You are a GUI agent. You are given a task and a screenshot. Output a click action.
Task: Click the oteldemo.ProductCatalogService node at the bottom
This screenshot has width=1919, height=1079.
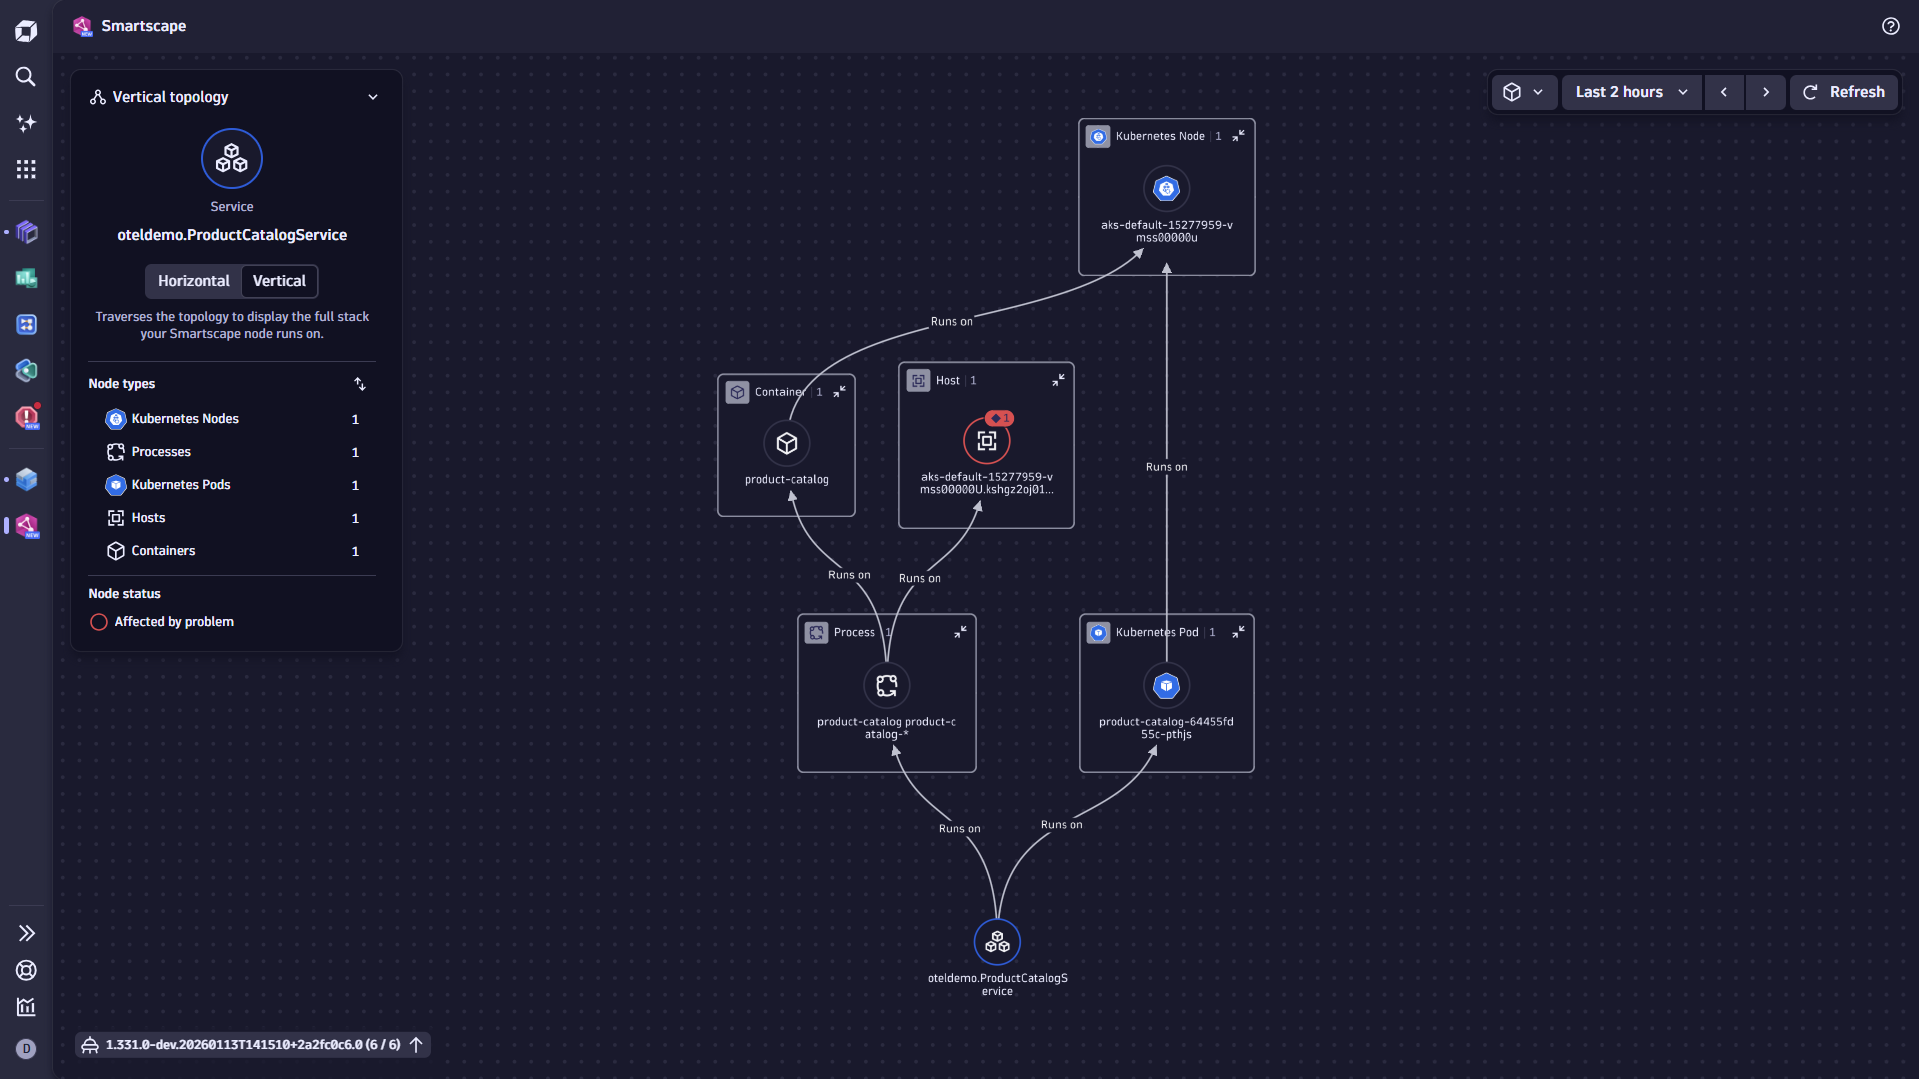click(x=997, y=942)
